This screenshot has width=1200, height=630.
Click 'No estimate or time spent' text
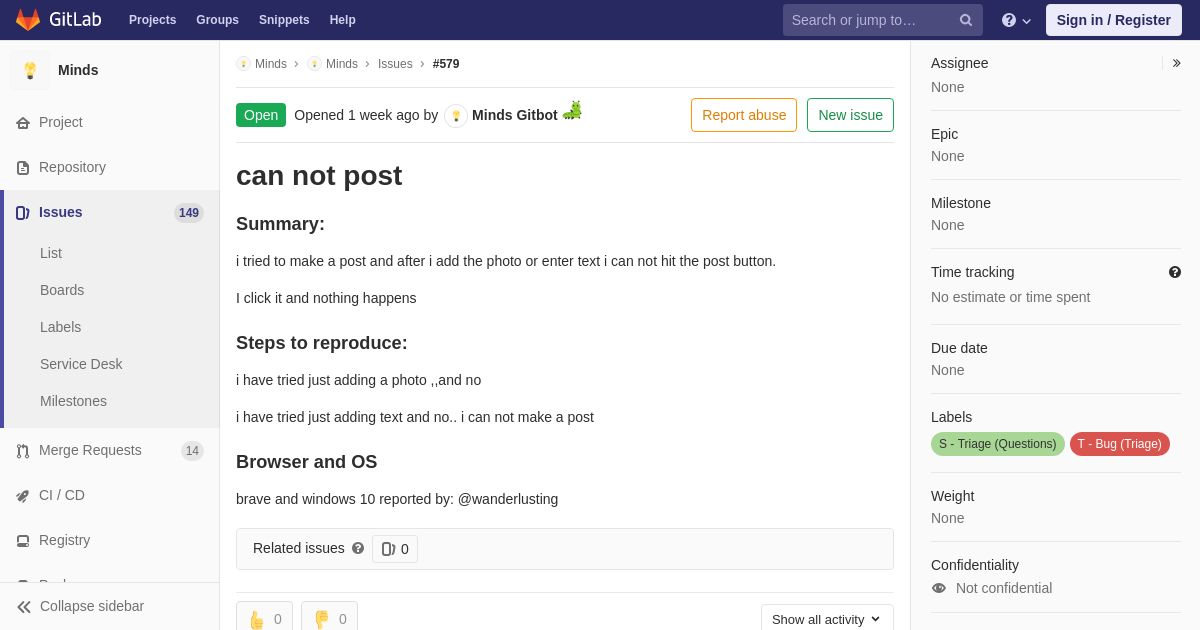tap(1010, 297)
